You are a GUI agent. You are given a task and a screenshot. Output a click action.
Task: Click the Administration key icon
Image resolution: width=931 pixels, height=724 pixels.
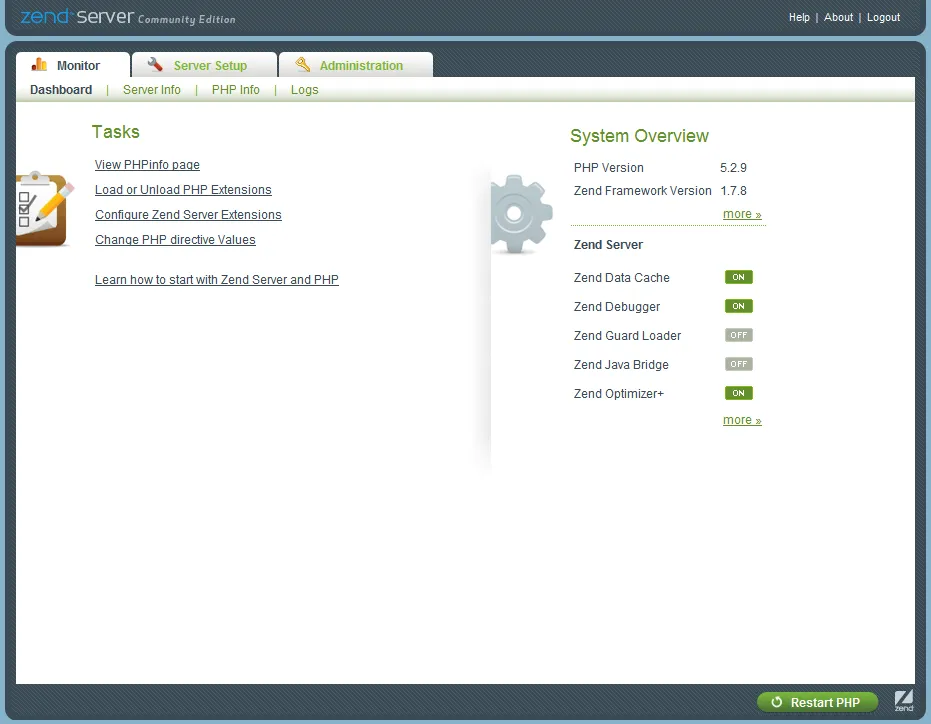tap(302, 64)
